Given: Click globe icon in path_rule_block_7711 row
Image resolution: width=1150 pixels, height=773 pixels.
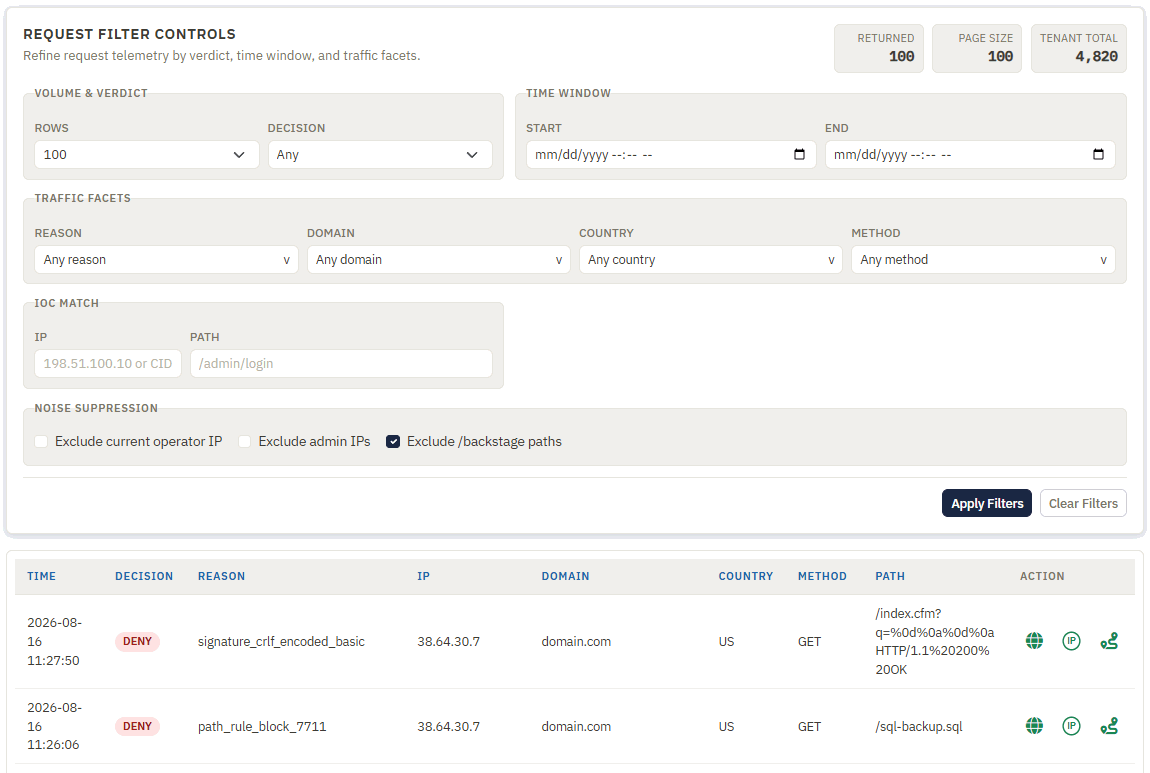Looking at the screenshot, I should [x=1034, y=726].
